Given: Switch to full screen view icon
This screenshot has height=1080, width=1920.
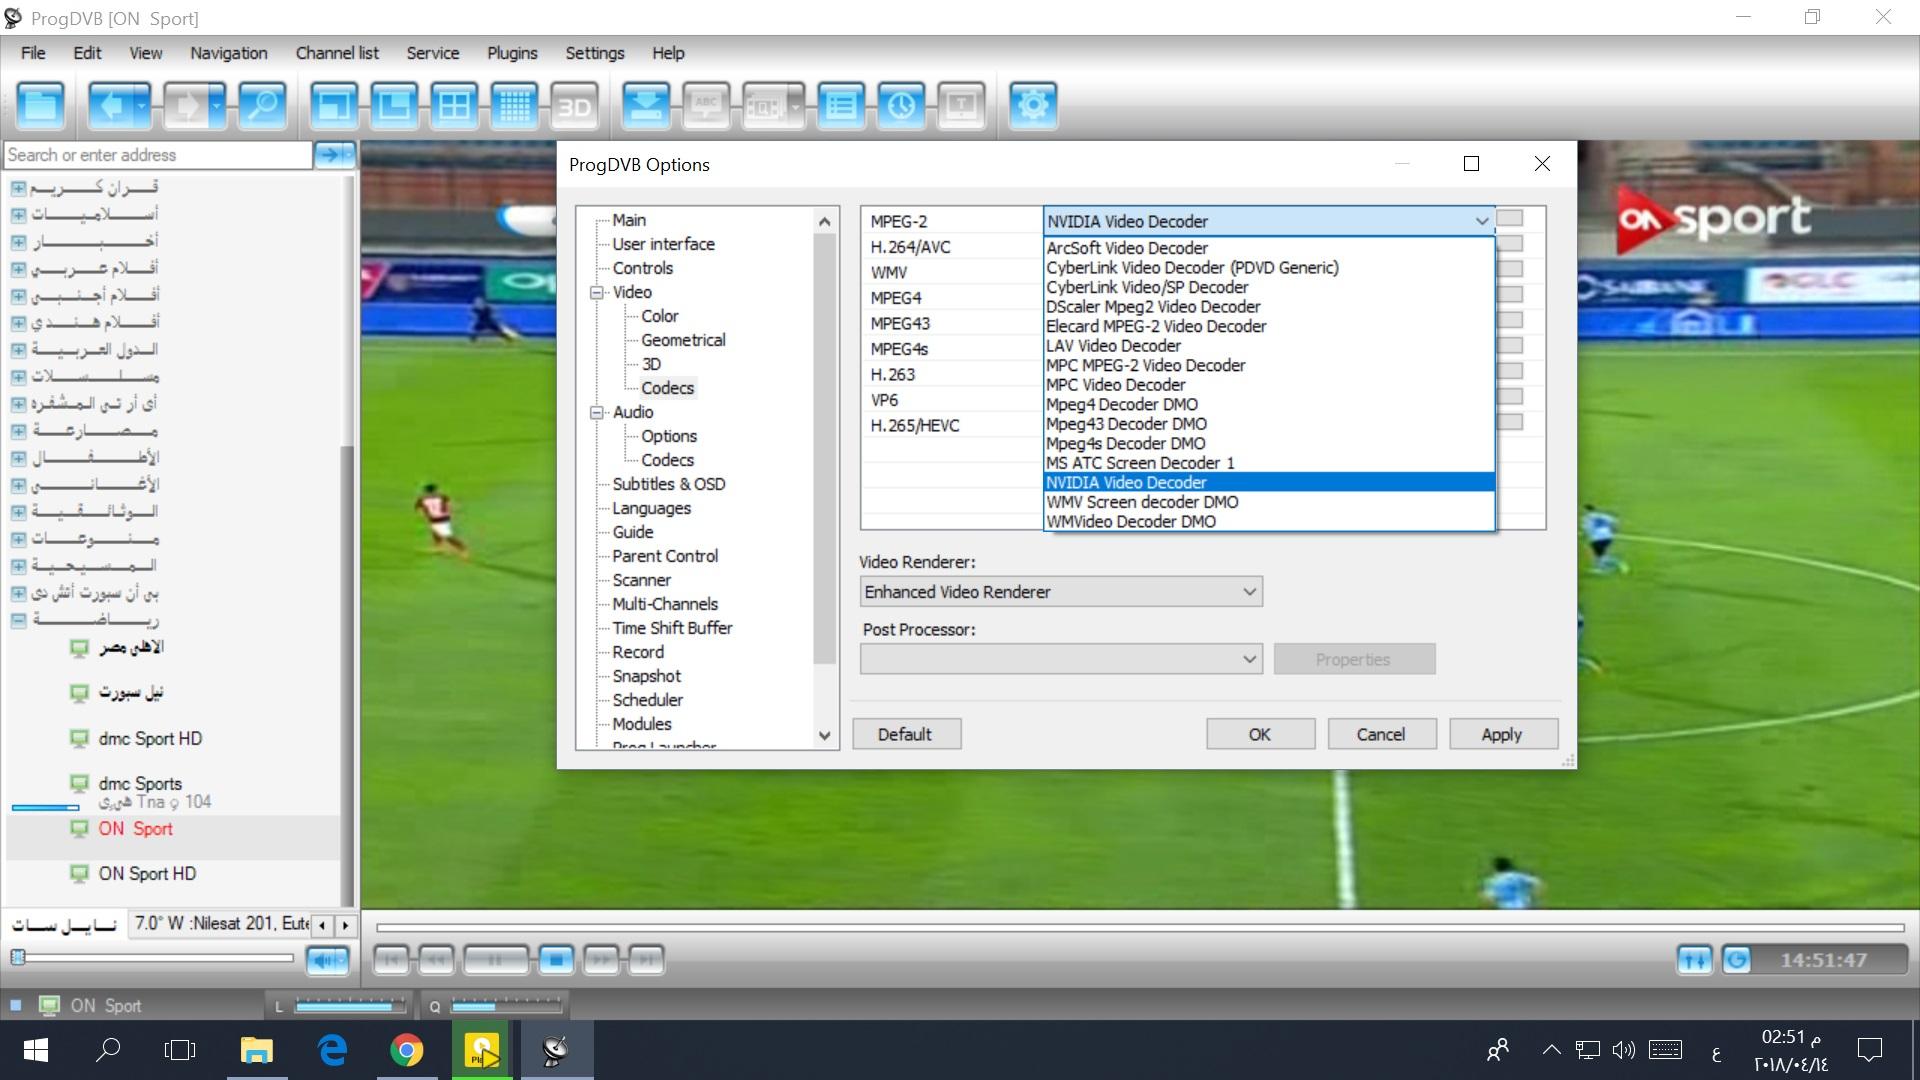Looking at the screenshot, I should point(334,105).
